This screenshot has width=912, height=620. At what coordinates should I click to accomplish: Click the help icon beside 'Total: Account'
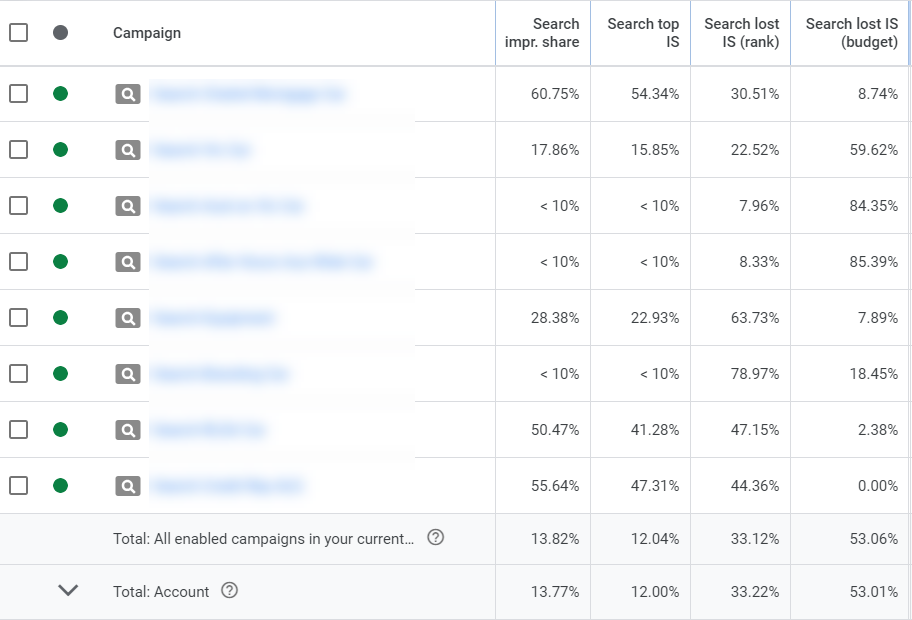pos(230,590)
